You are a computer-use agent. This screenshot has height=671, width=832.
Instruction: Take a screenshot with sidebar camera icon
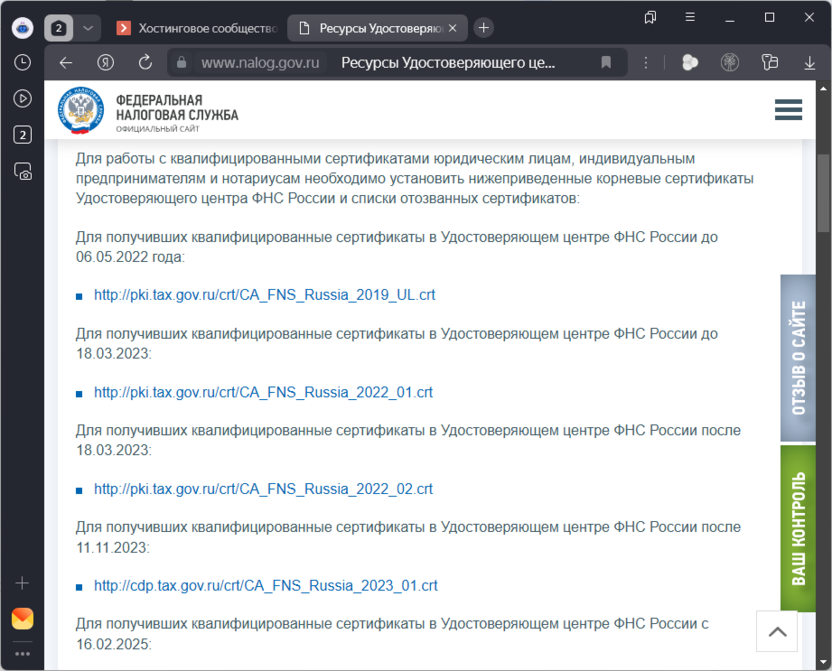tap(22, 171)
